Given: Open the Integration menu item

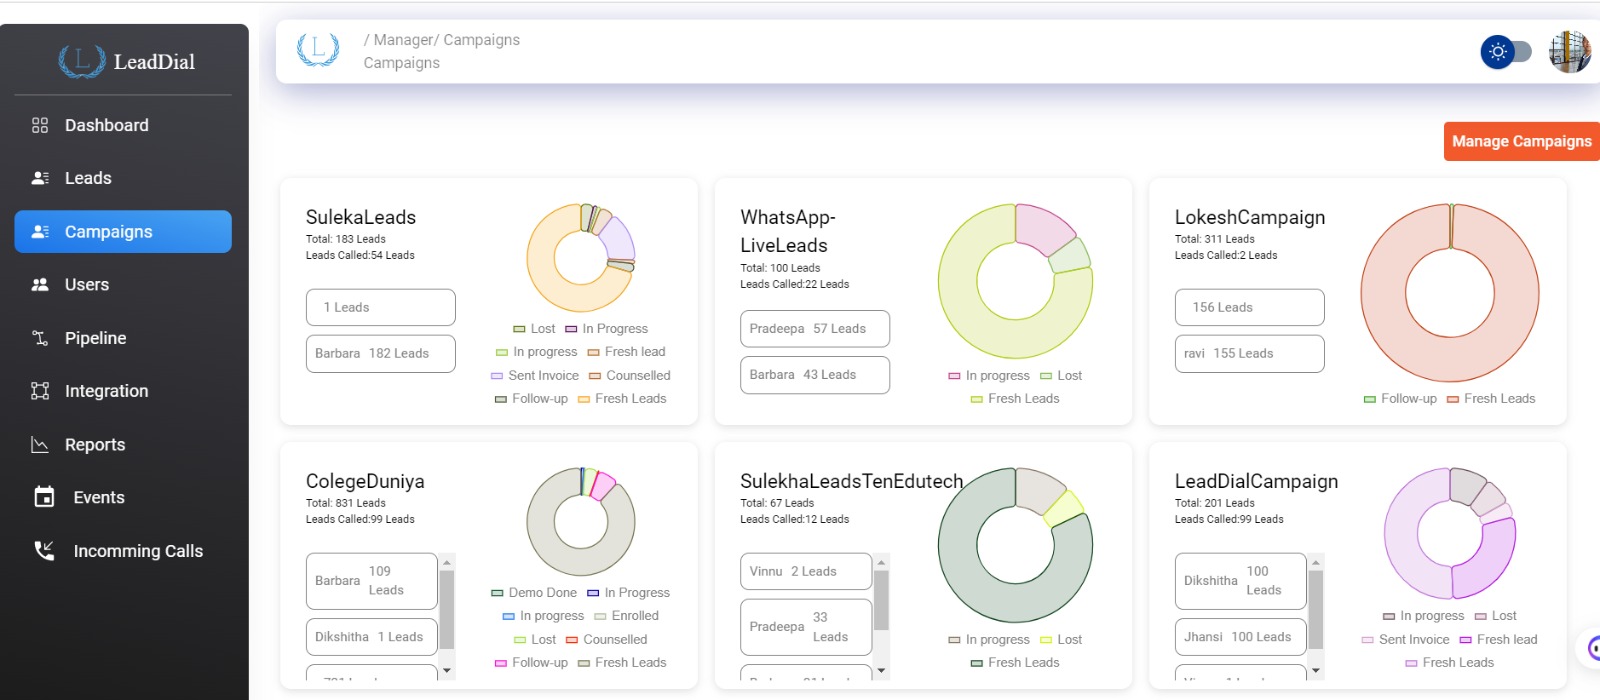Looking at the screenshot, I should (123, 391).
